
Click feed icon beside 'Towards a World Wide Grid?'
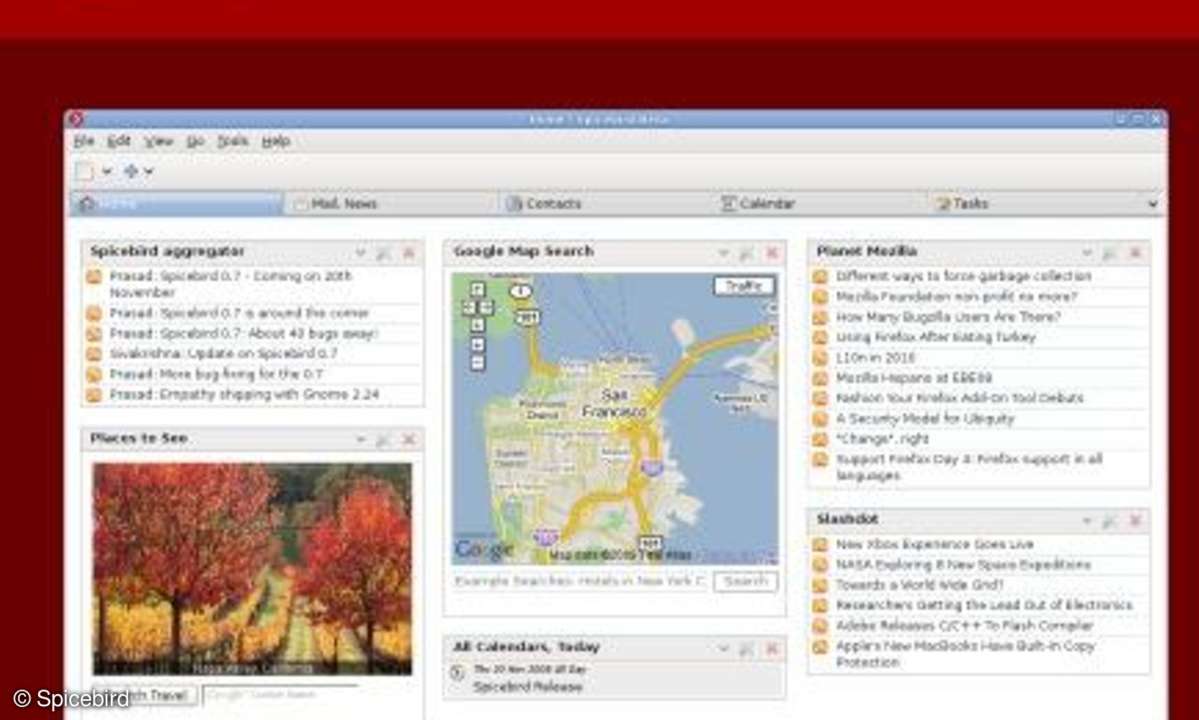point(820,585)
